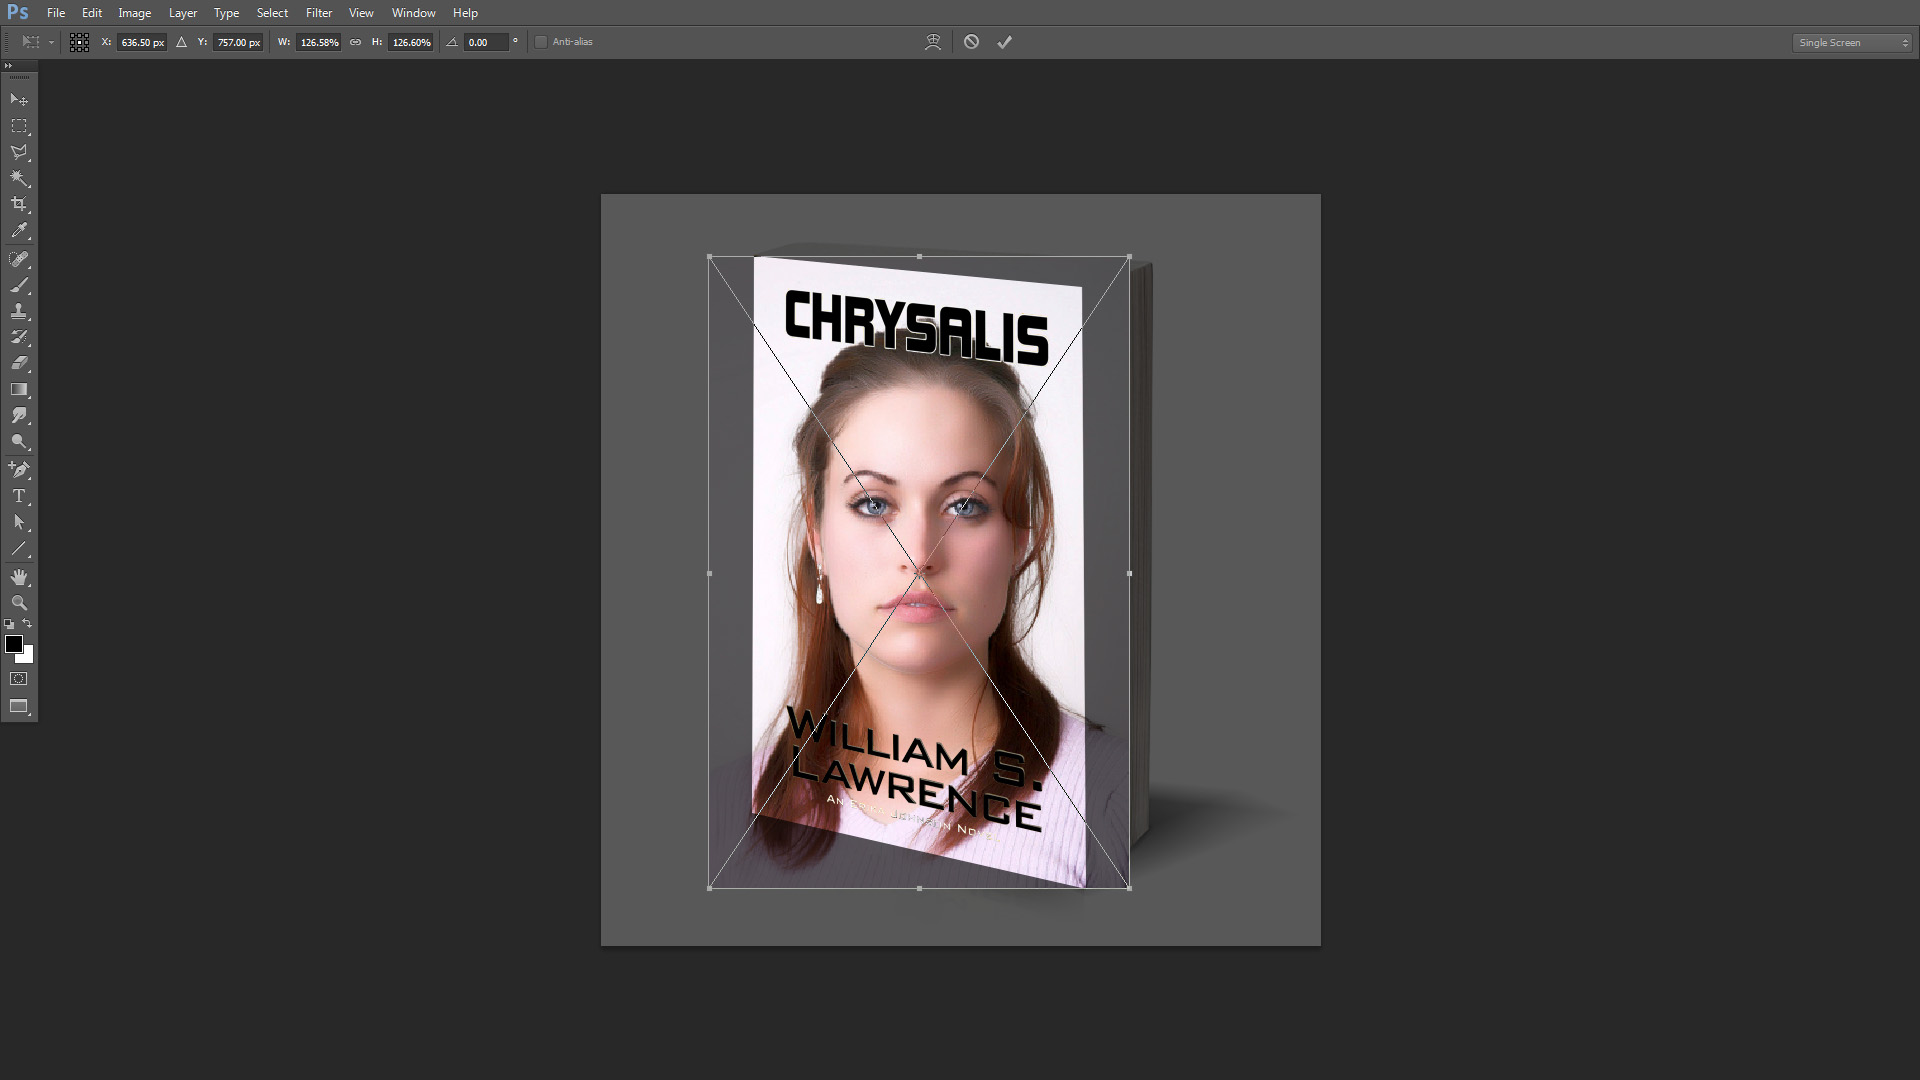Image resolution: width=1920 pixels, height=1080 pixels.
Task: Select the Magic Wand tool
Action: 19,178
